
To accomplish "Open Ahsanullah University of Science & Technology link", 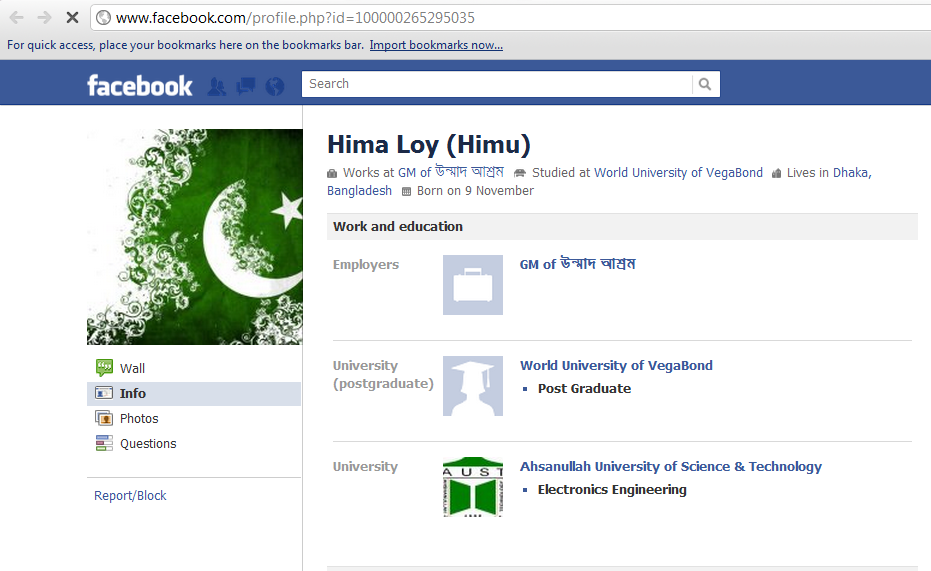I will click(x=671, y=467).
